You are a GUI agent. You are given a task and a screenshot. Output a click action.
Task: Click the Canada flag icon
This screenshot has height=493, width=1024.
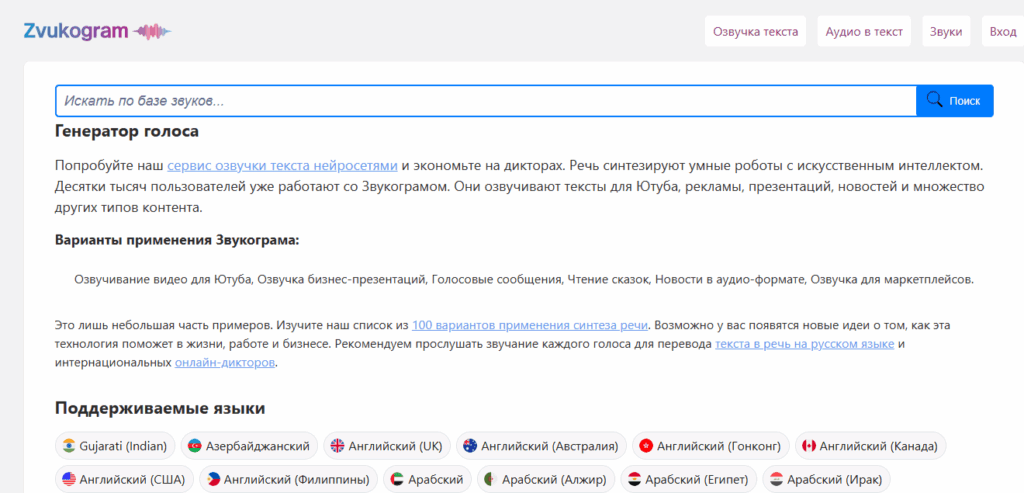[x=809, y=446]
